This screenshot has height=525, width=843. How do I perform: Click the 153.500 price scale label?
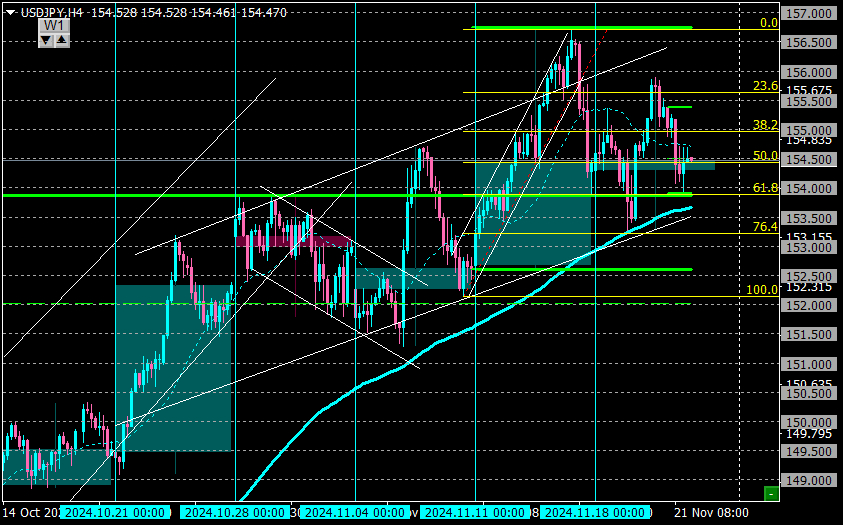(809, 218)
